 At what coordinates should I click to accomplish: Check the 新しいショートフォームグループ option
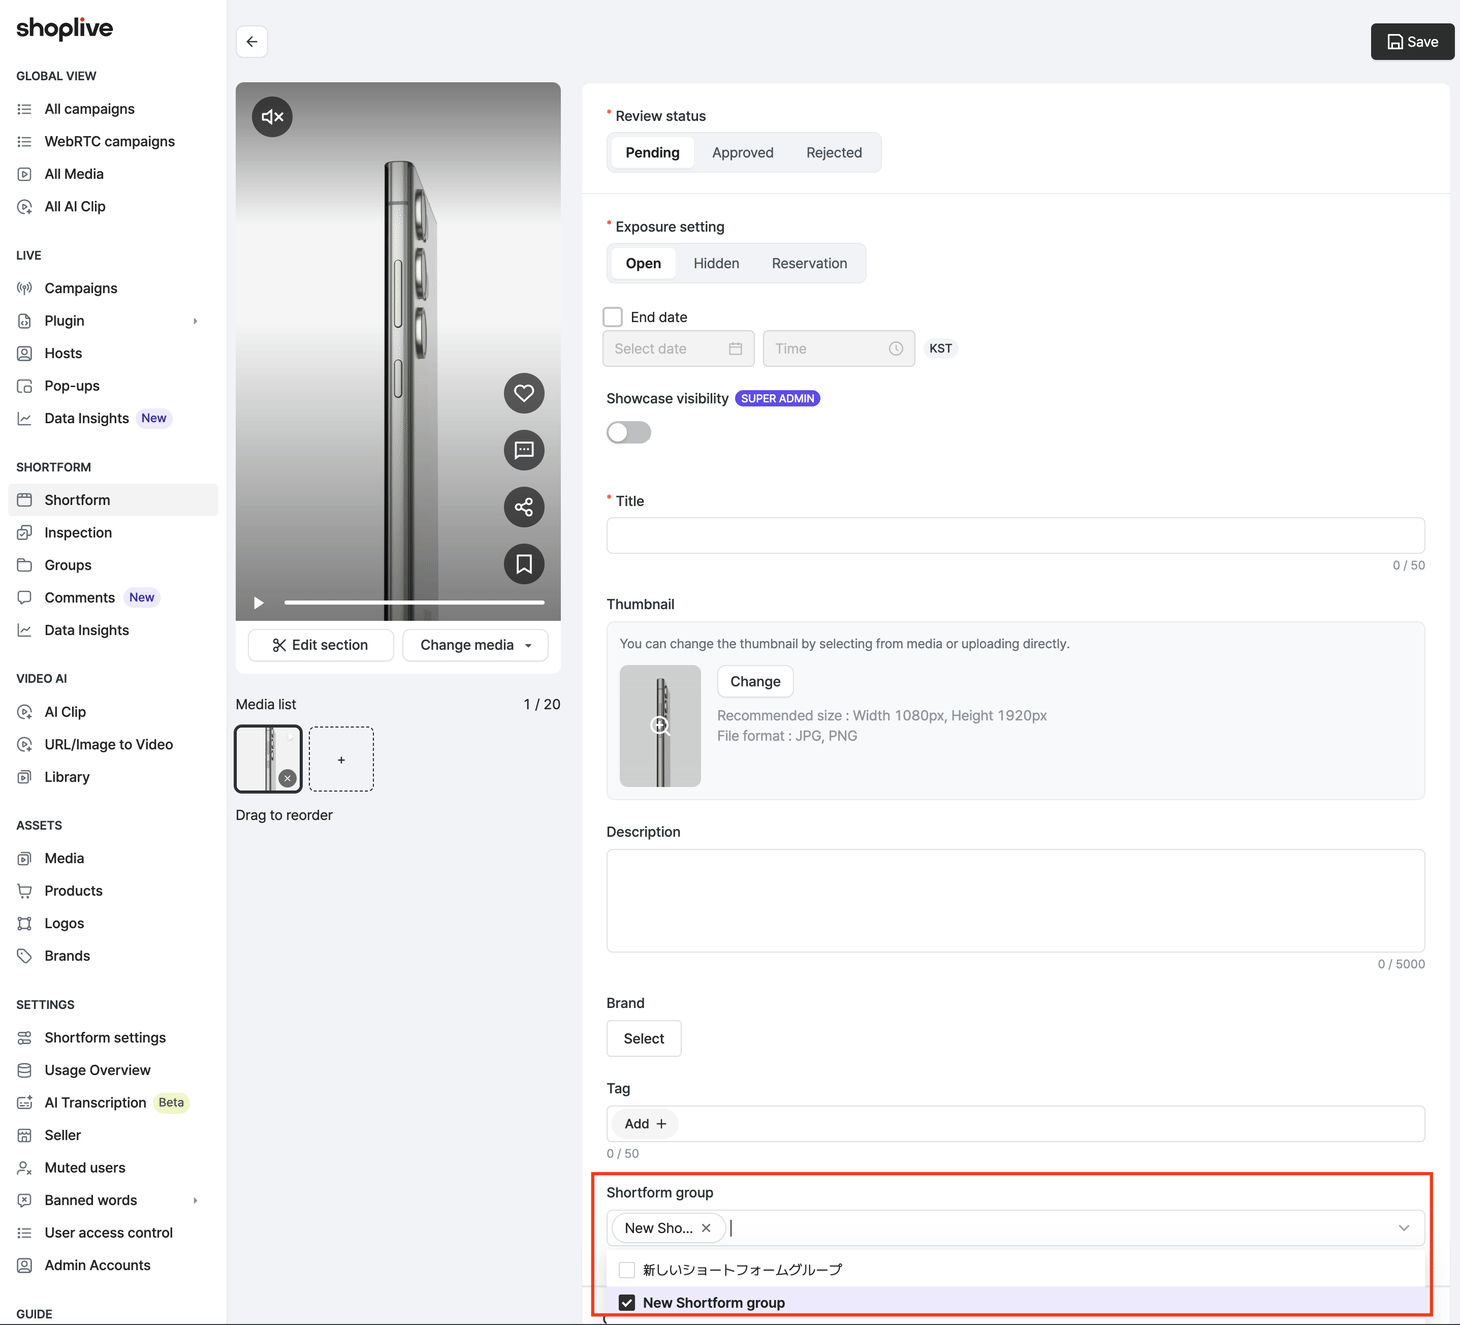[x=627, y=1270]
